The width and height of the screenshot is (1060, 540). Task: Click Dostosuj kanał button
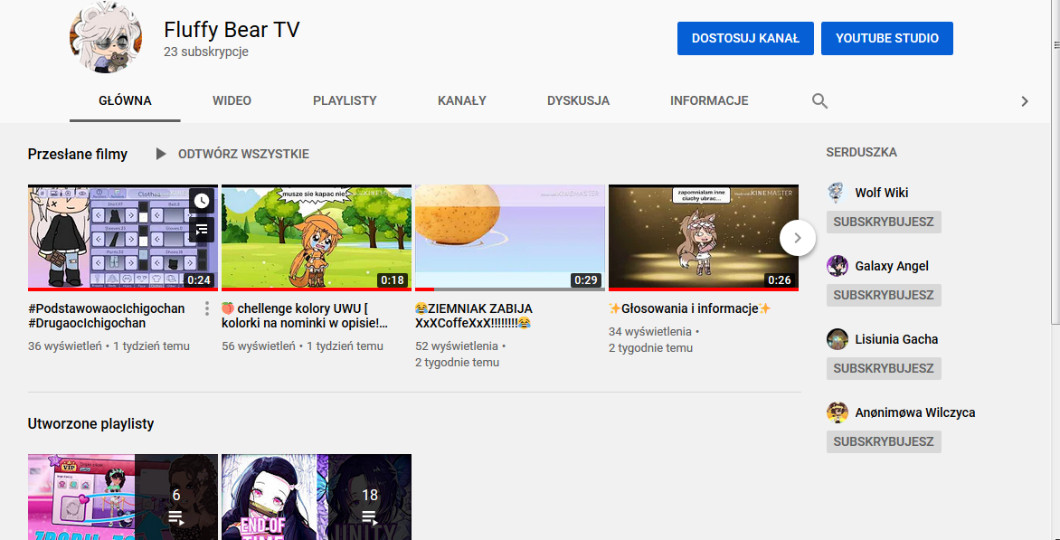(x=745, y=38)
